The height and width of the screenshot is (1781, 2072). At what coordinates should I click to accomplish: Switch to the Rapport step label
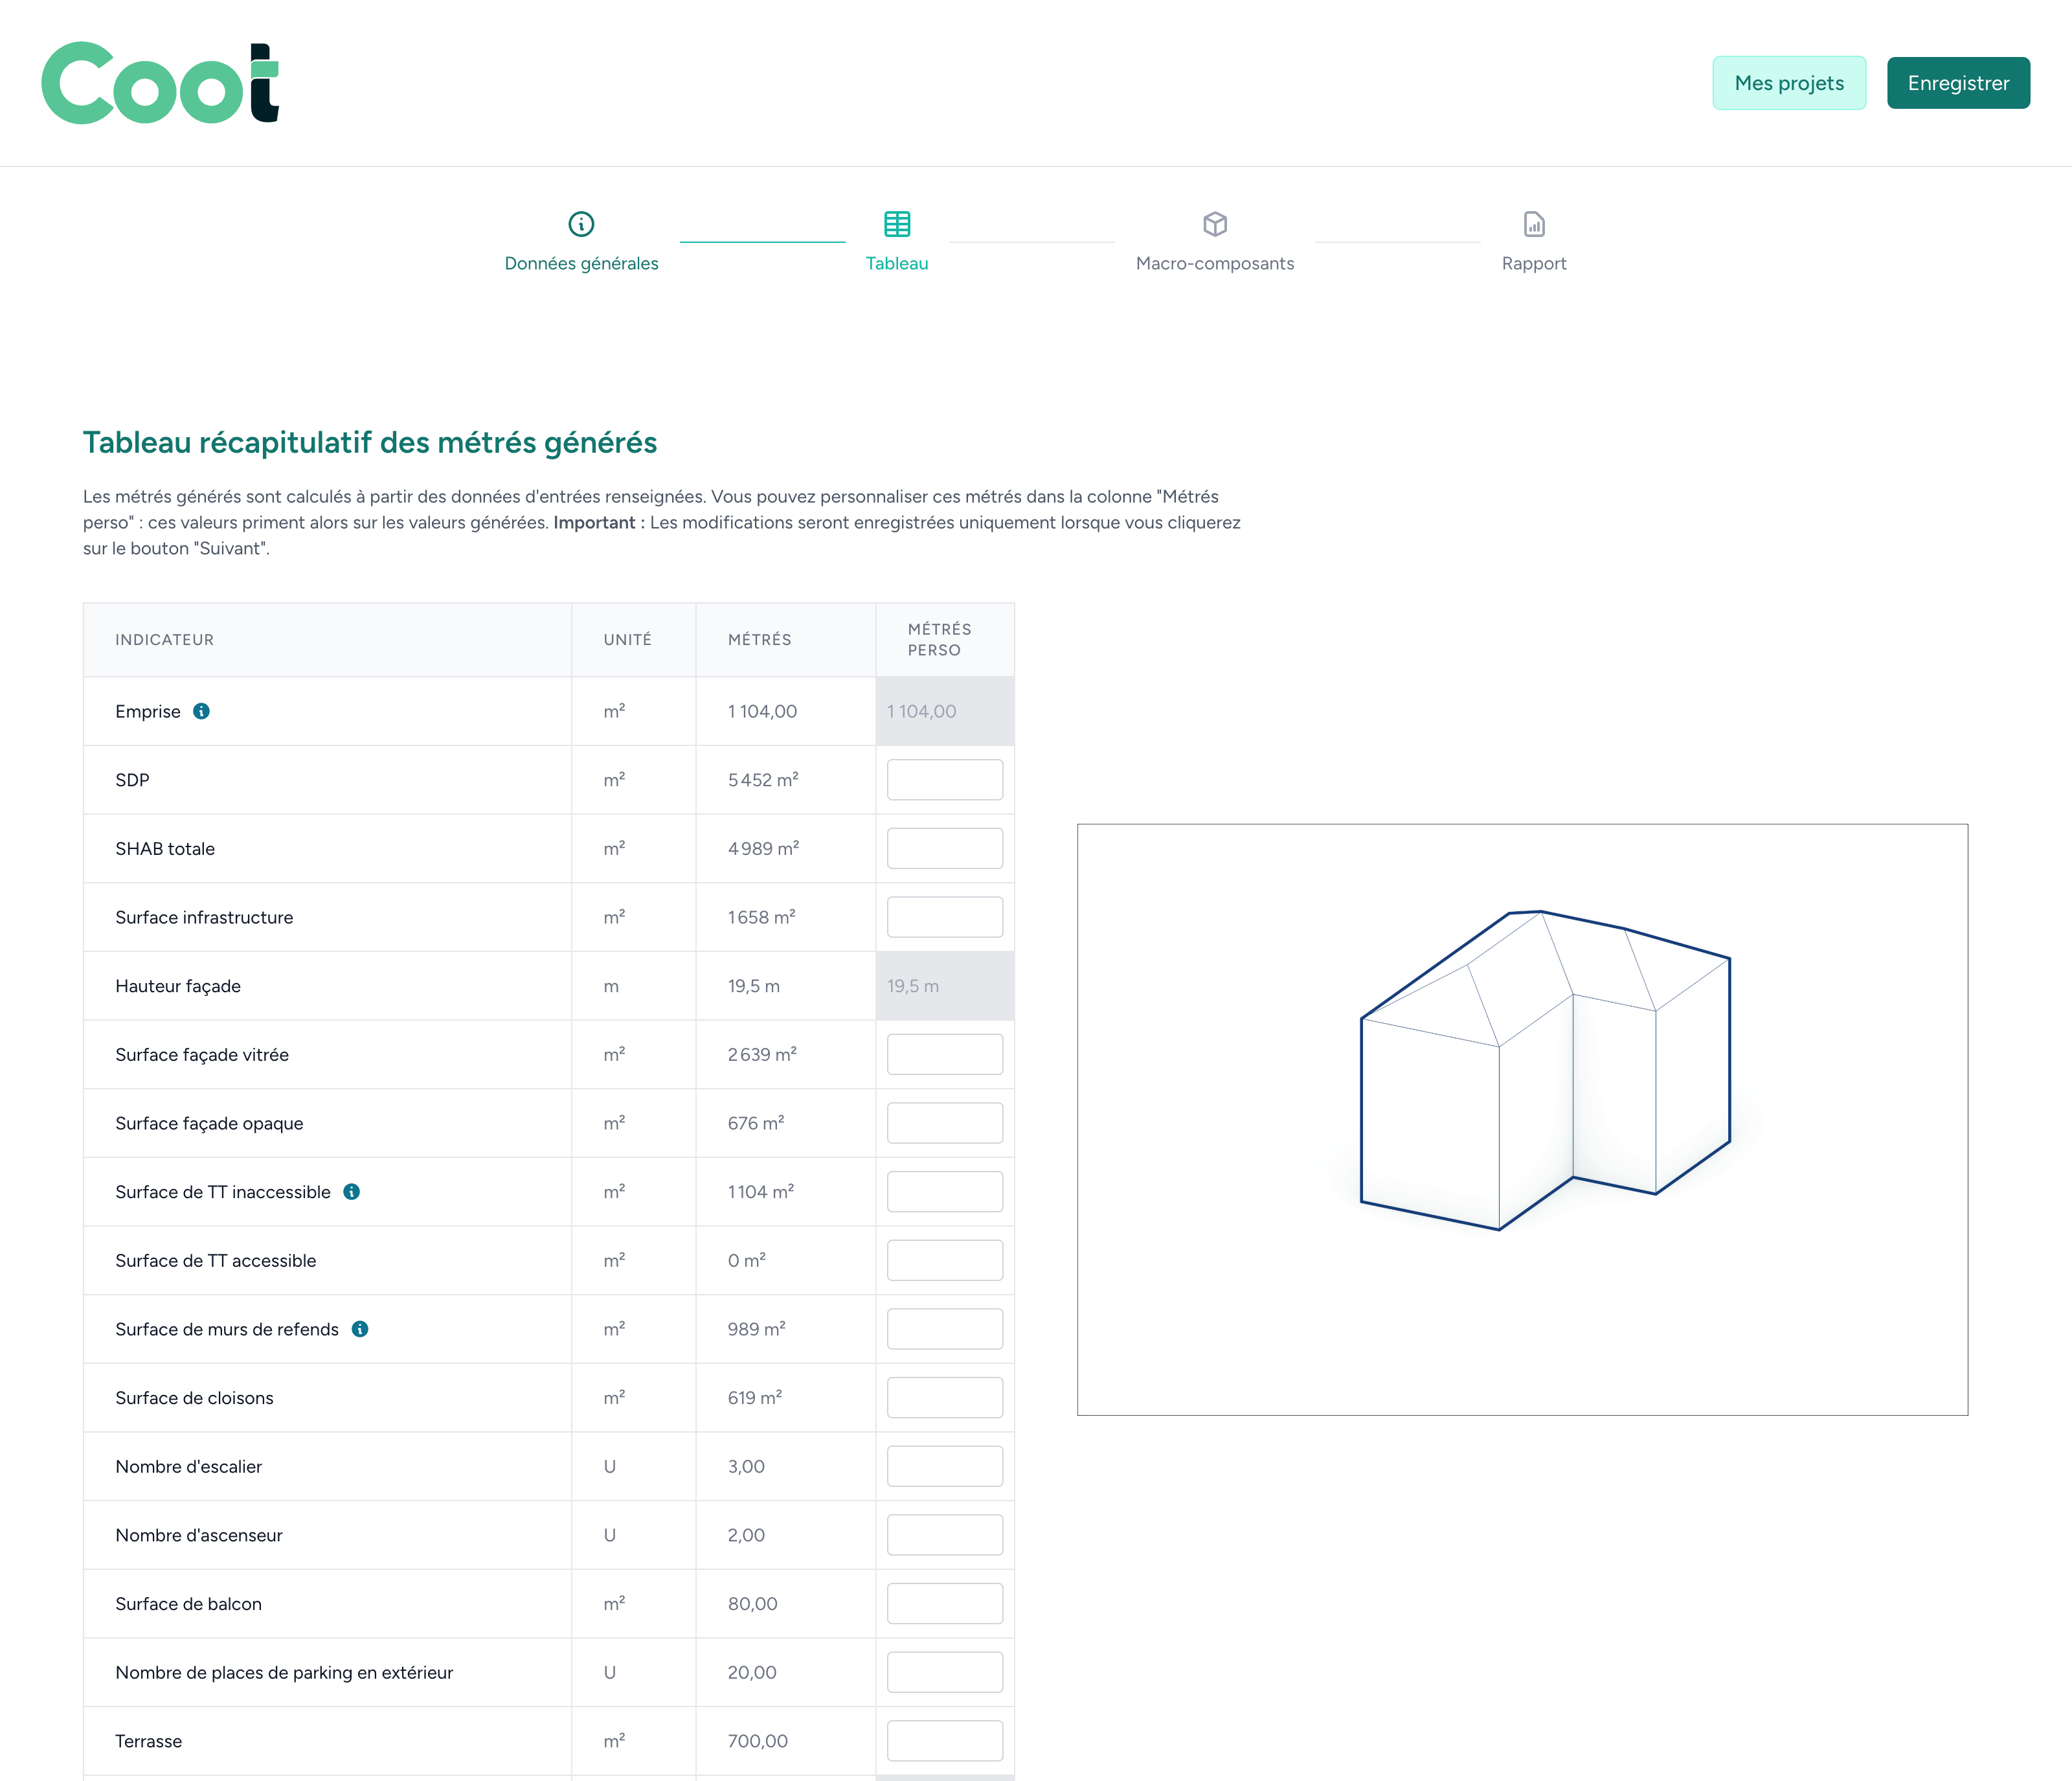coord(1533,263)
